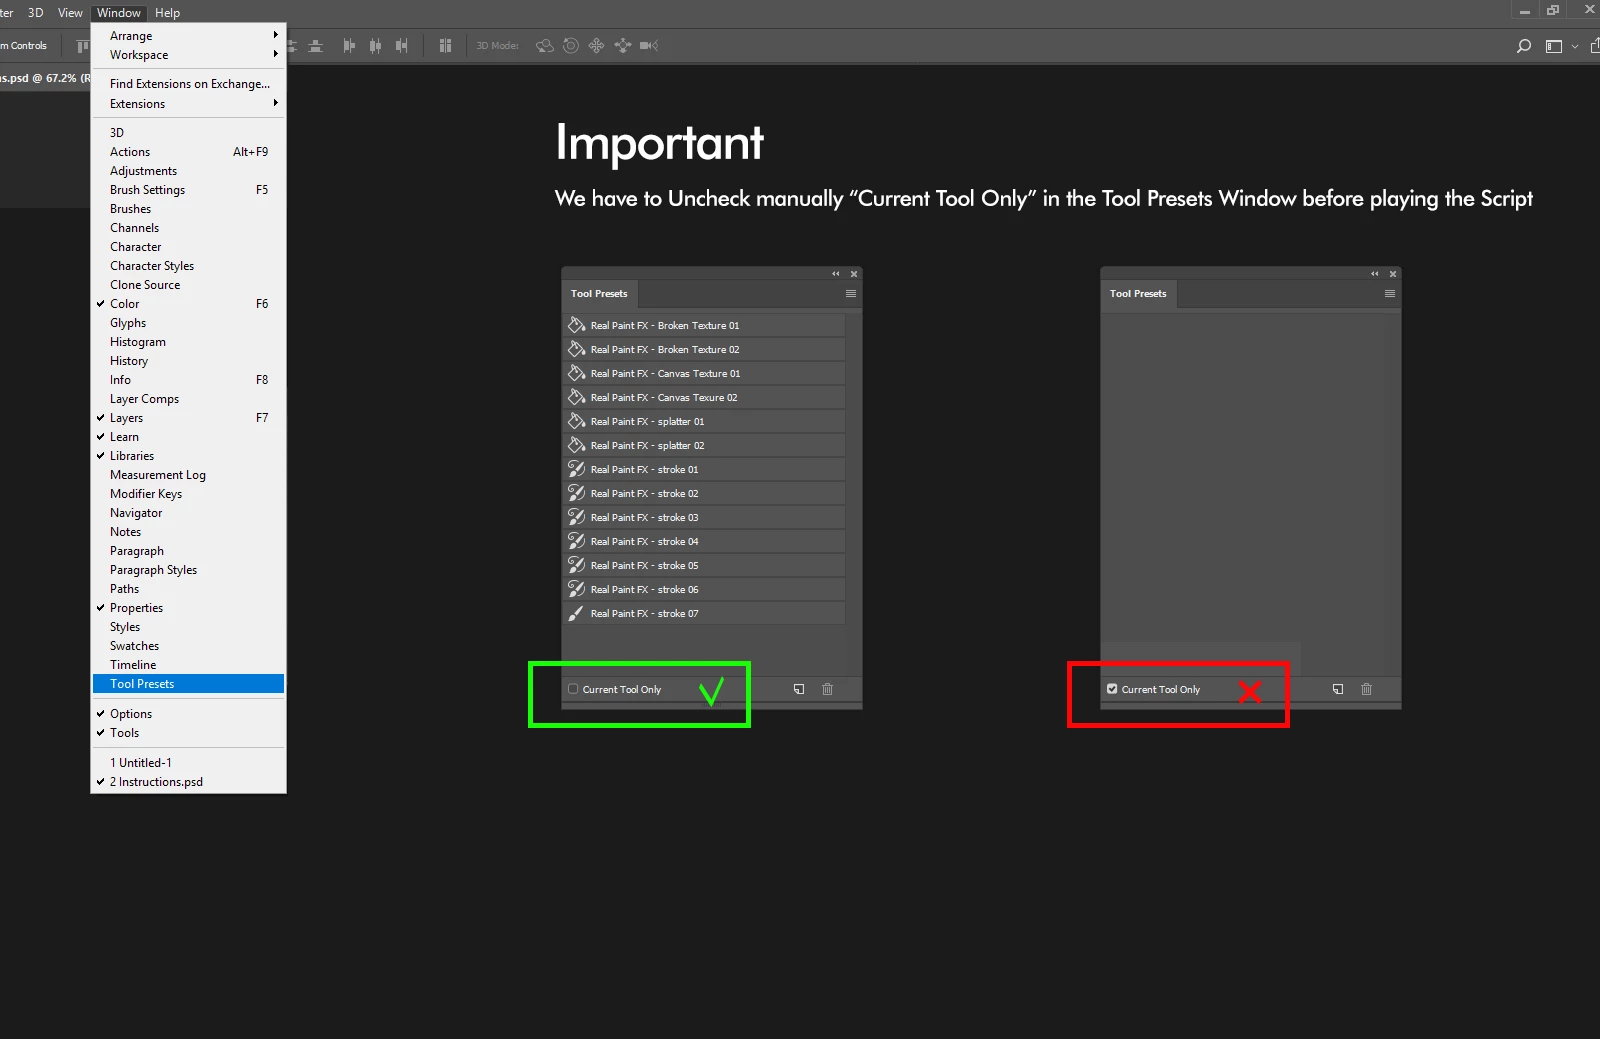1600x1039 pixels.
Task: Toggle the checked Color panel entry
Action: tap(188, 304)
